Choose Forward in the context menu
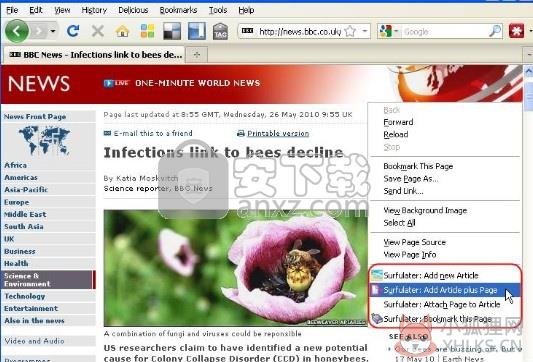Screen dimensions: 533x362 point(398,122)
